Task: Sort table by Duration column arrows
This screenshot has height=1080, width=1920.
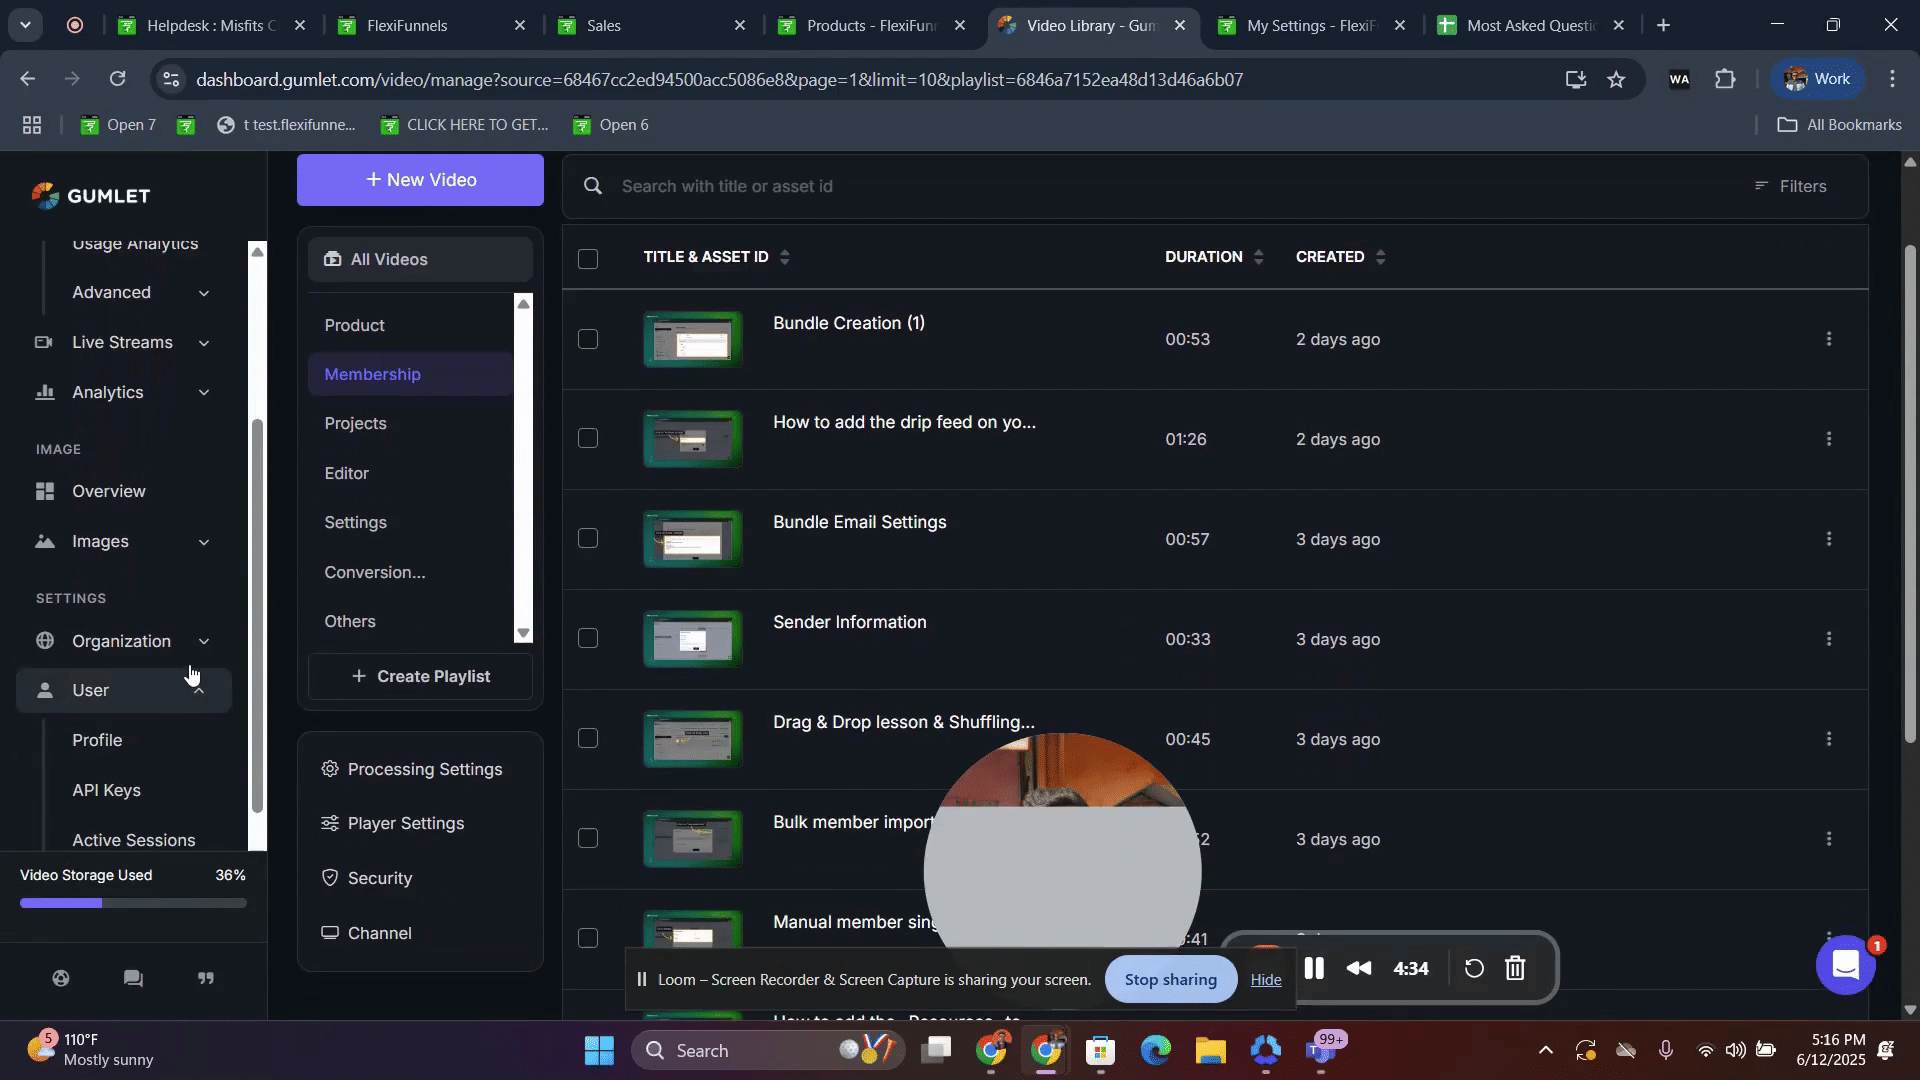Action: click(1258, 257)
